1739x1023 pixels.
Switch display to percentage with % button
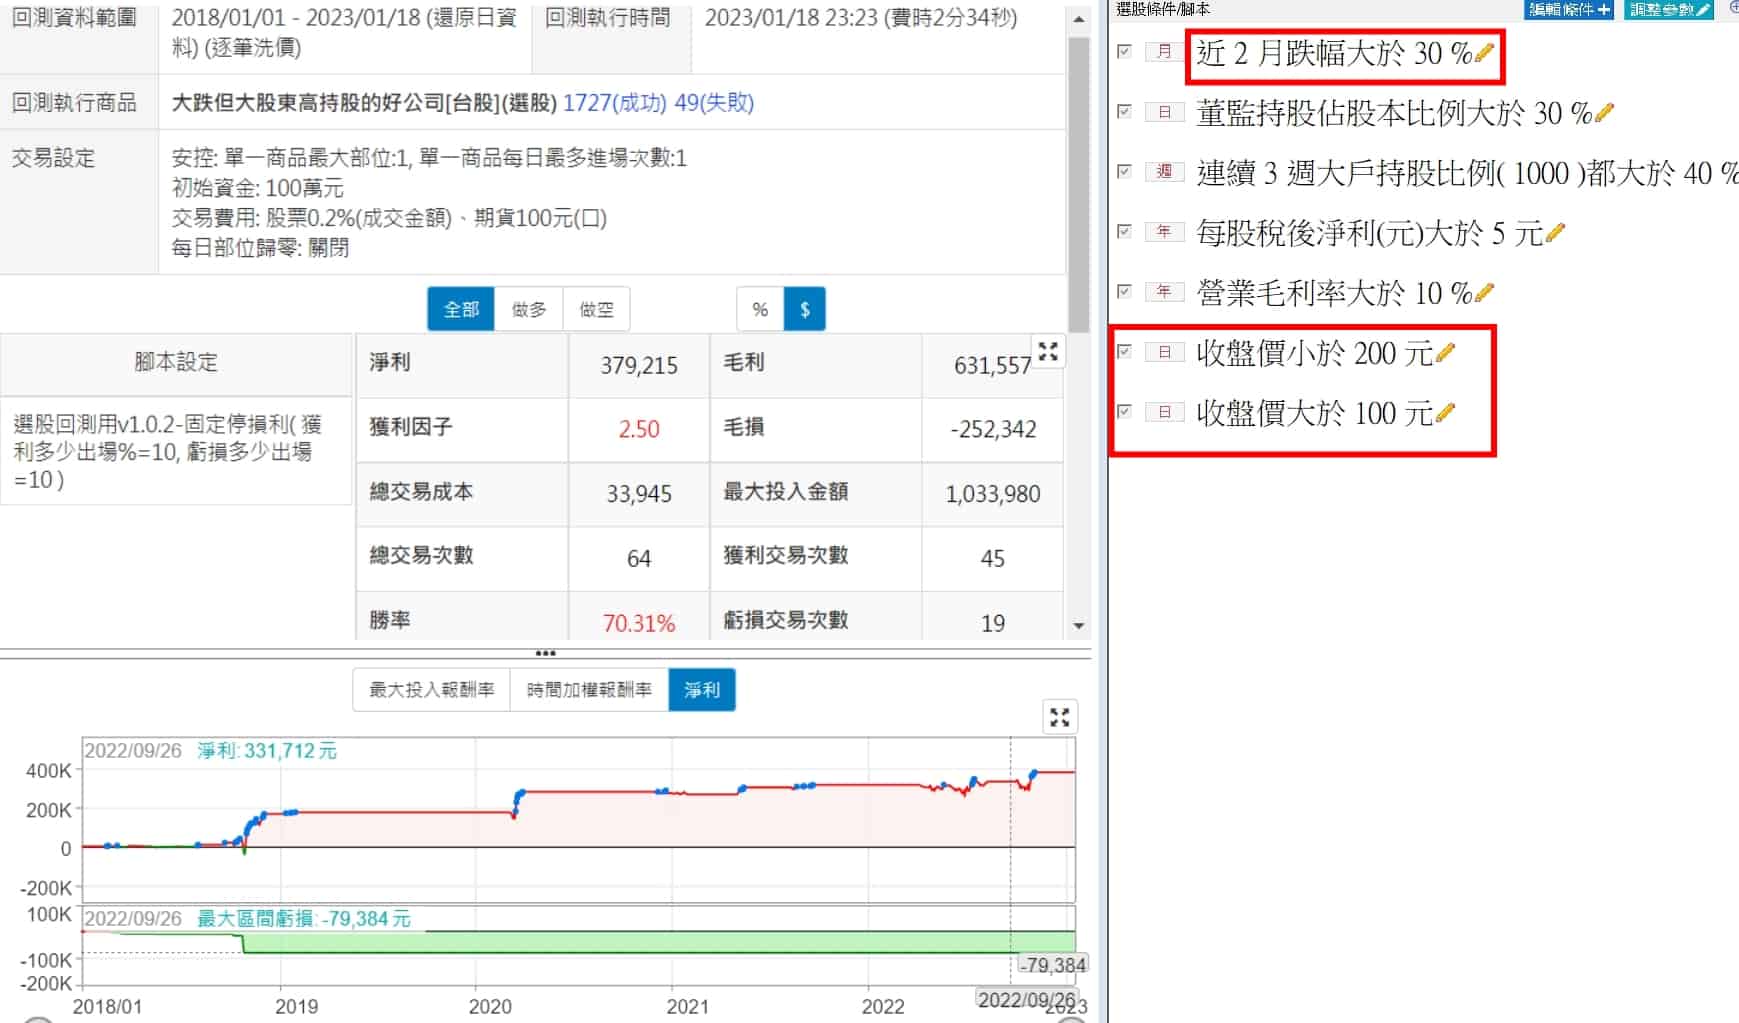click(x=760, y=309)
